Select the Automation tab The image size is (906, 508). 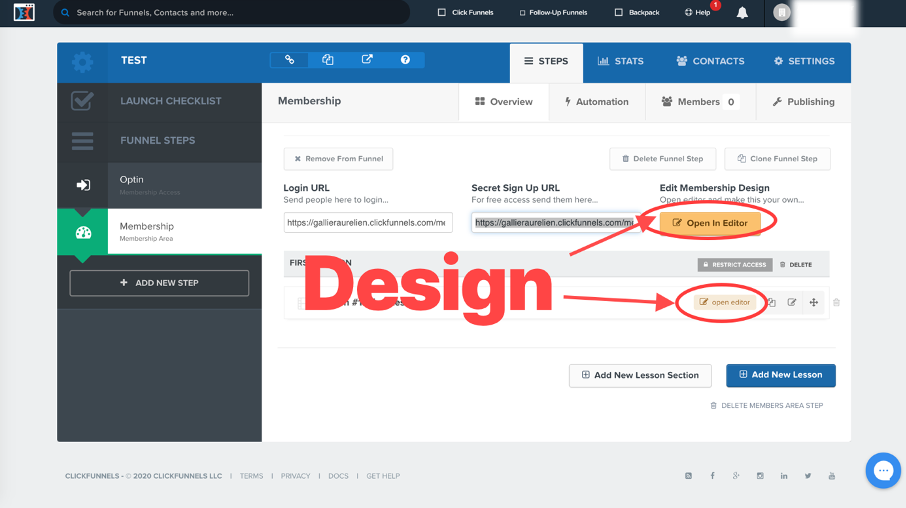(x=597, y=102)
